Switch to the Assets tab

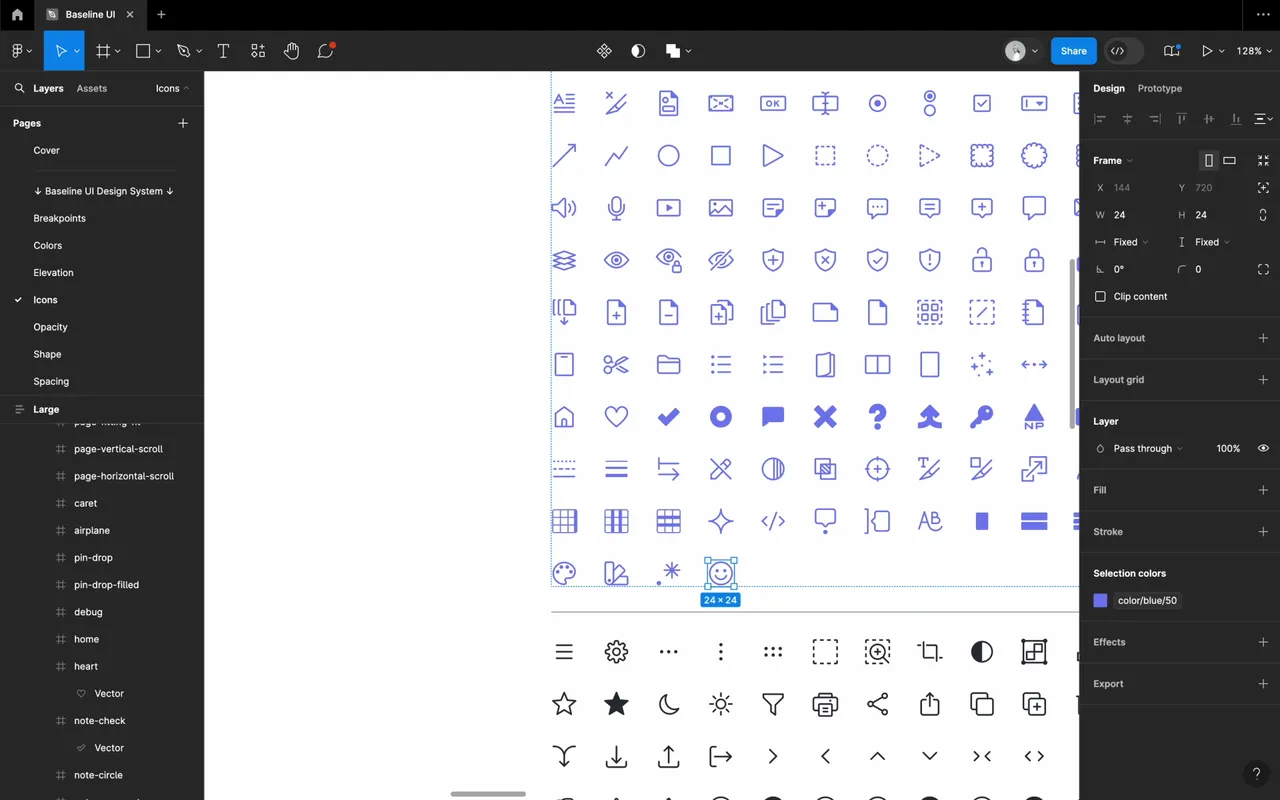click(91, 88)
